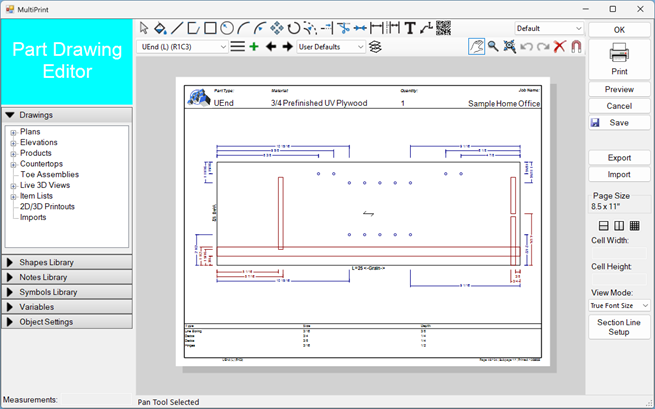655x409 pixels.
Task: Select the circle tool
Action: [227, 28]
